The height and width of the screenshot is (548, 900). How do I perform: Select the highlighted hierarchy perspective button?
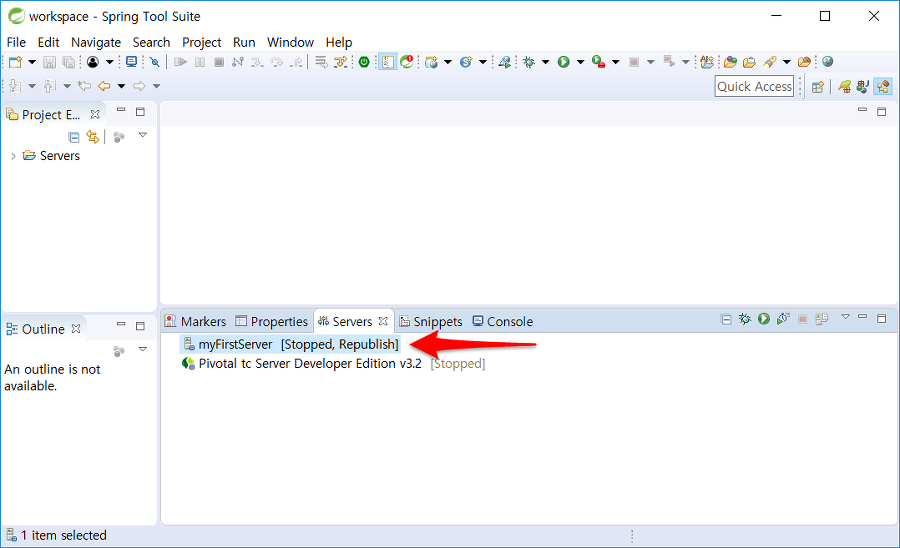(x=883, y=87)
